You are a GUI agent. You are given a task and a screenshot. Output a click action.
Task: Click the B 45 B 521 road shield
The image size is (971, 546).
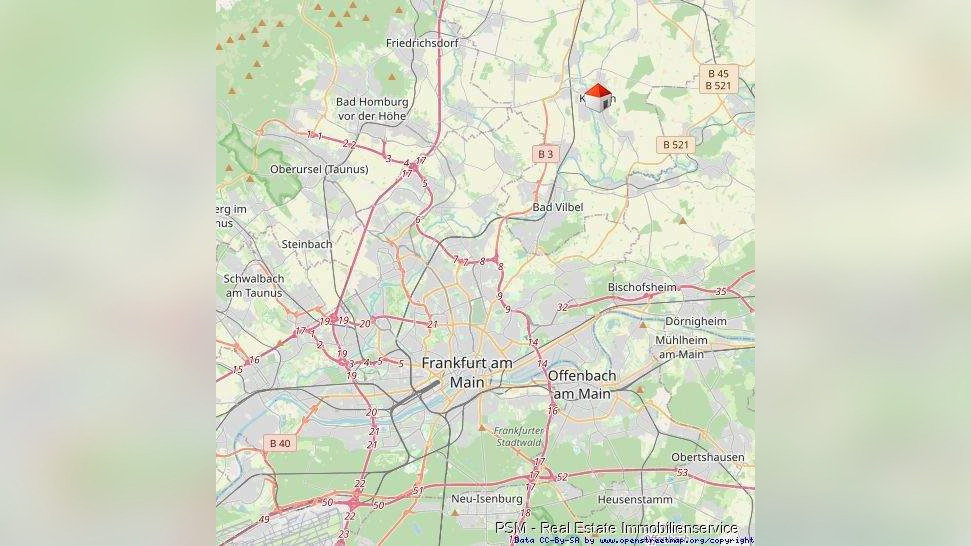[718, 79]
